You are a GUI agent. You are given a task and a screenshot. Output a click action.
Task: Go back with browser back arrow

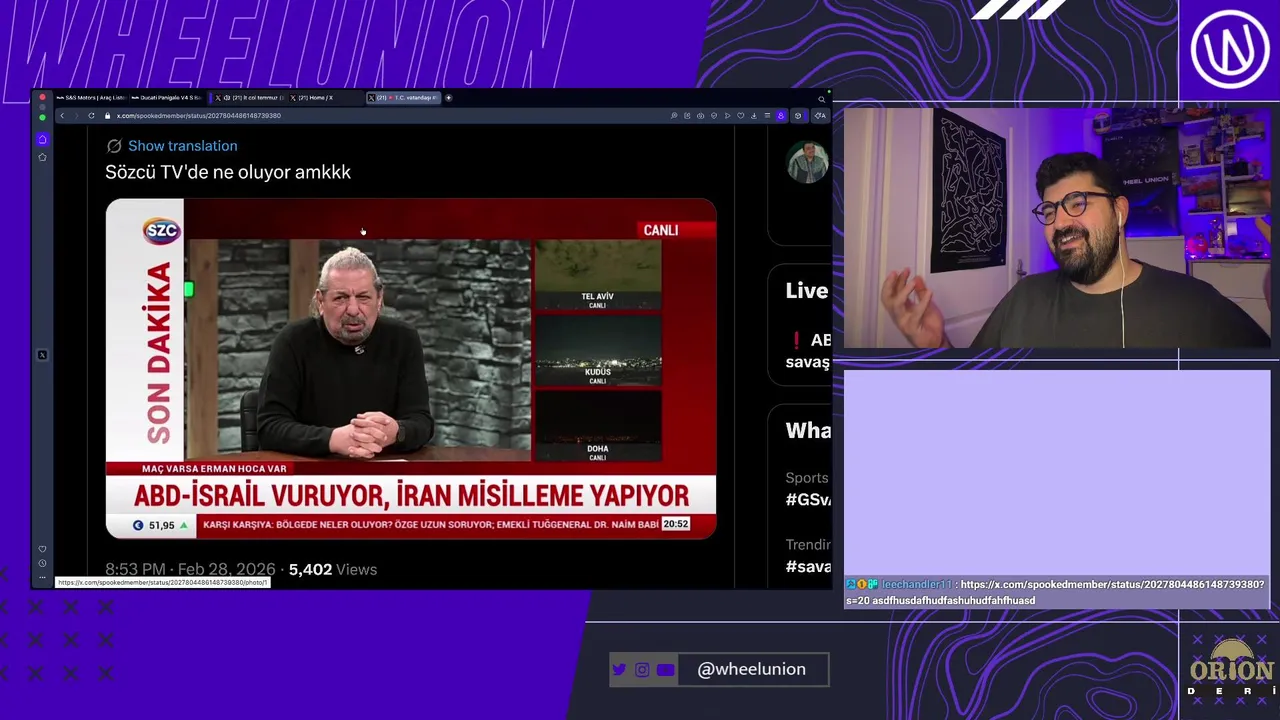62,115
